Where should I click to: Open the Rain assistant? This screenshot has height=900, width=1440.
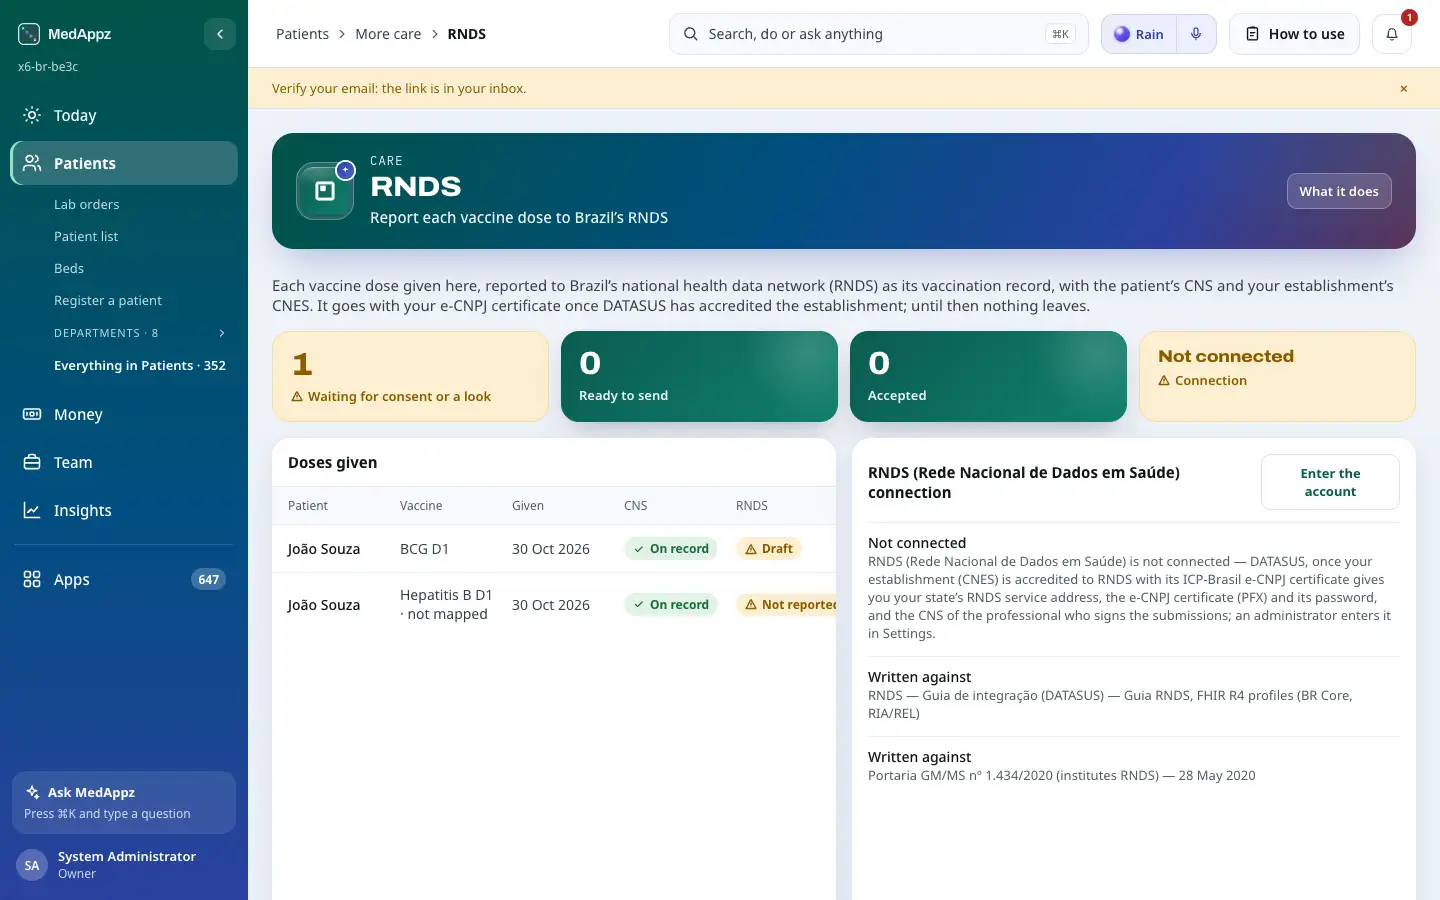(x=1139, y=34)
